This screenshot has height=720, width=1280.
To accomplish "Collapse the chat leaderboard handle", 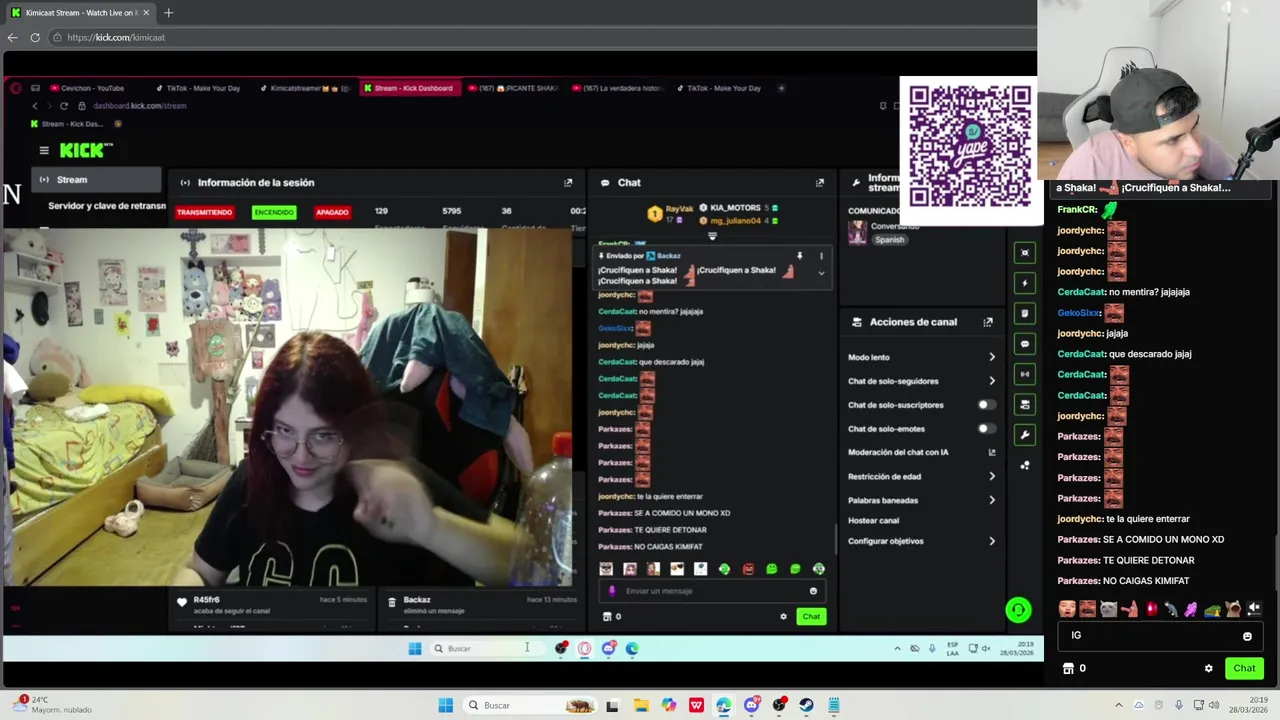I will point(712,237).
